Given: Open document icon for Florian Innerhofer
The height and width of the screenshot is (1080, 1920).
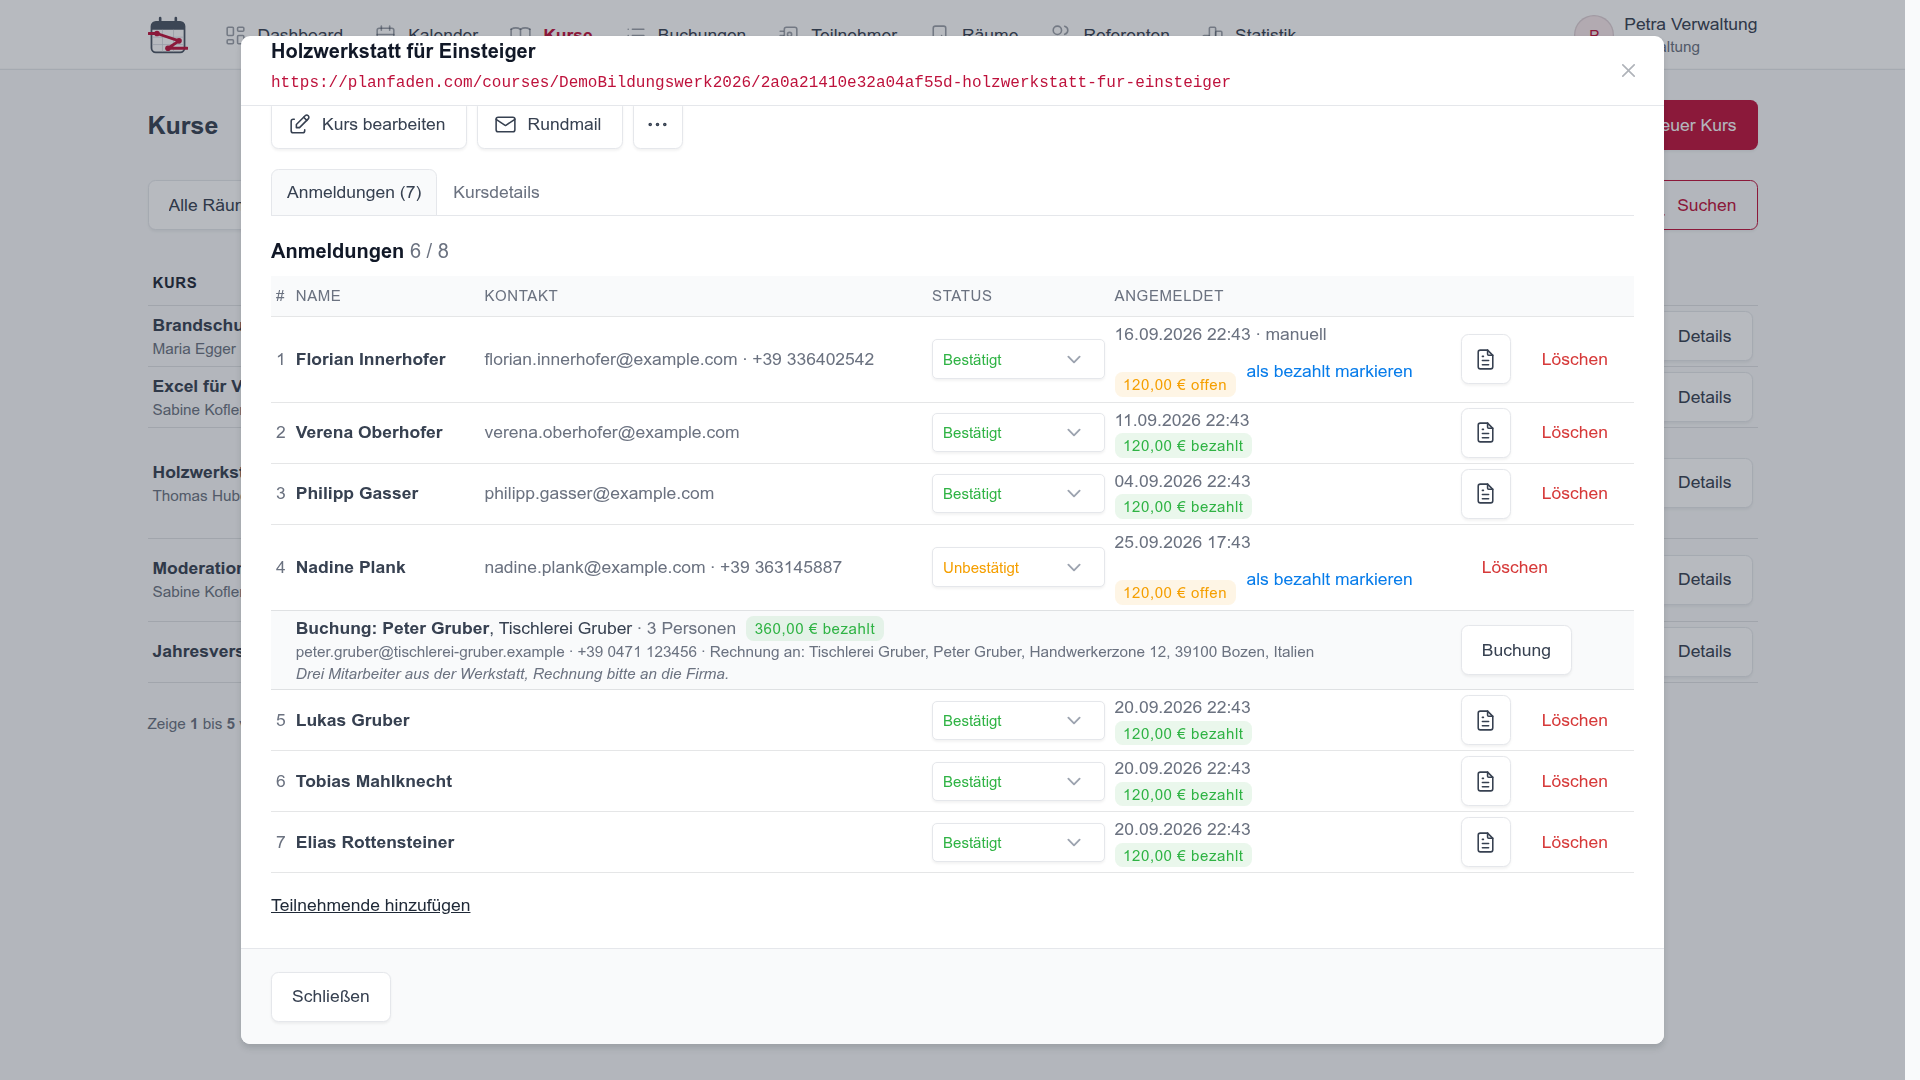Looking at the screenshot, I should [1485, 359].
